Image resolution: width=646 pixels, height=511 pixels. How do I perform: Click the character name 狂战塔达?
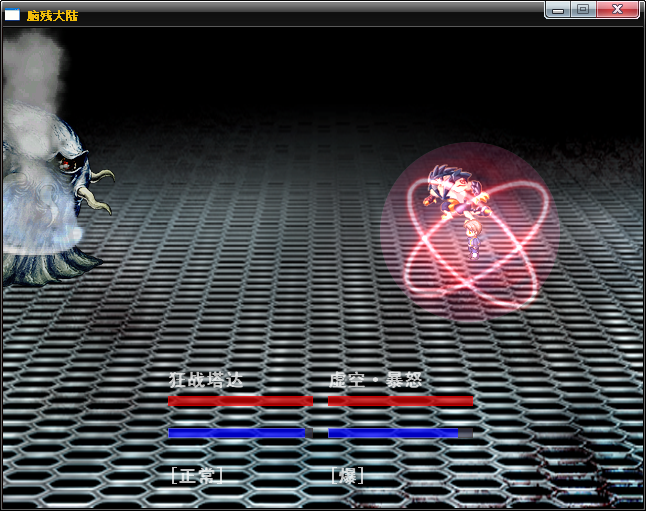click(206, 380)
